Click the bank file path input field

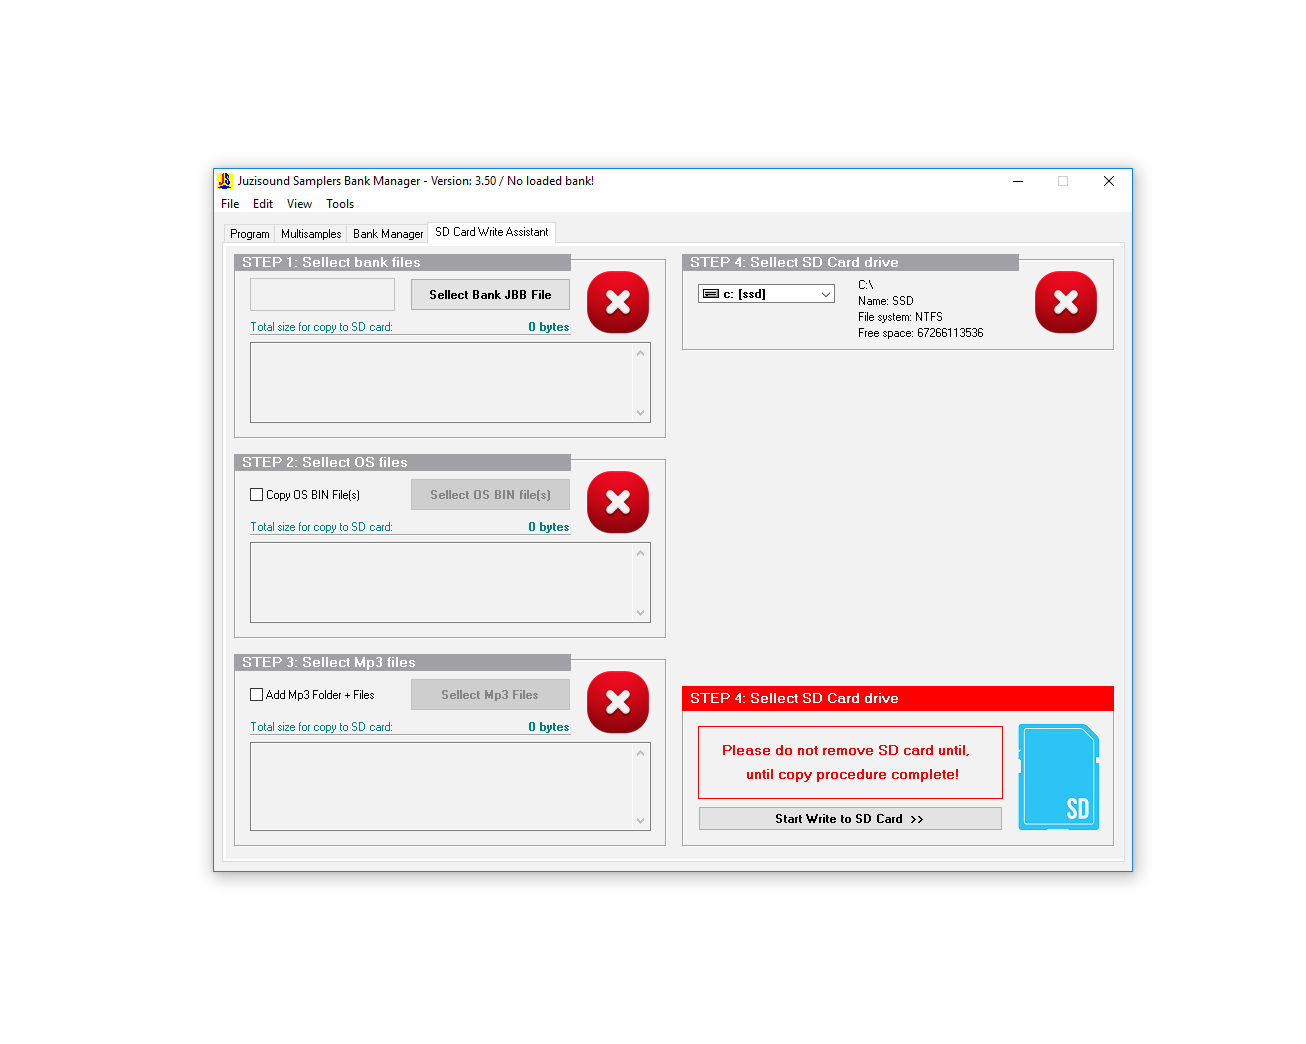[322, 295]
